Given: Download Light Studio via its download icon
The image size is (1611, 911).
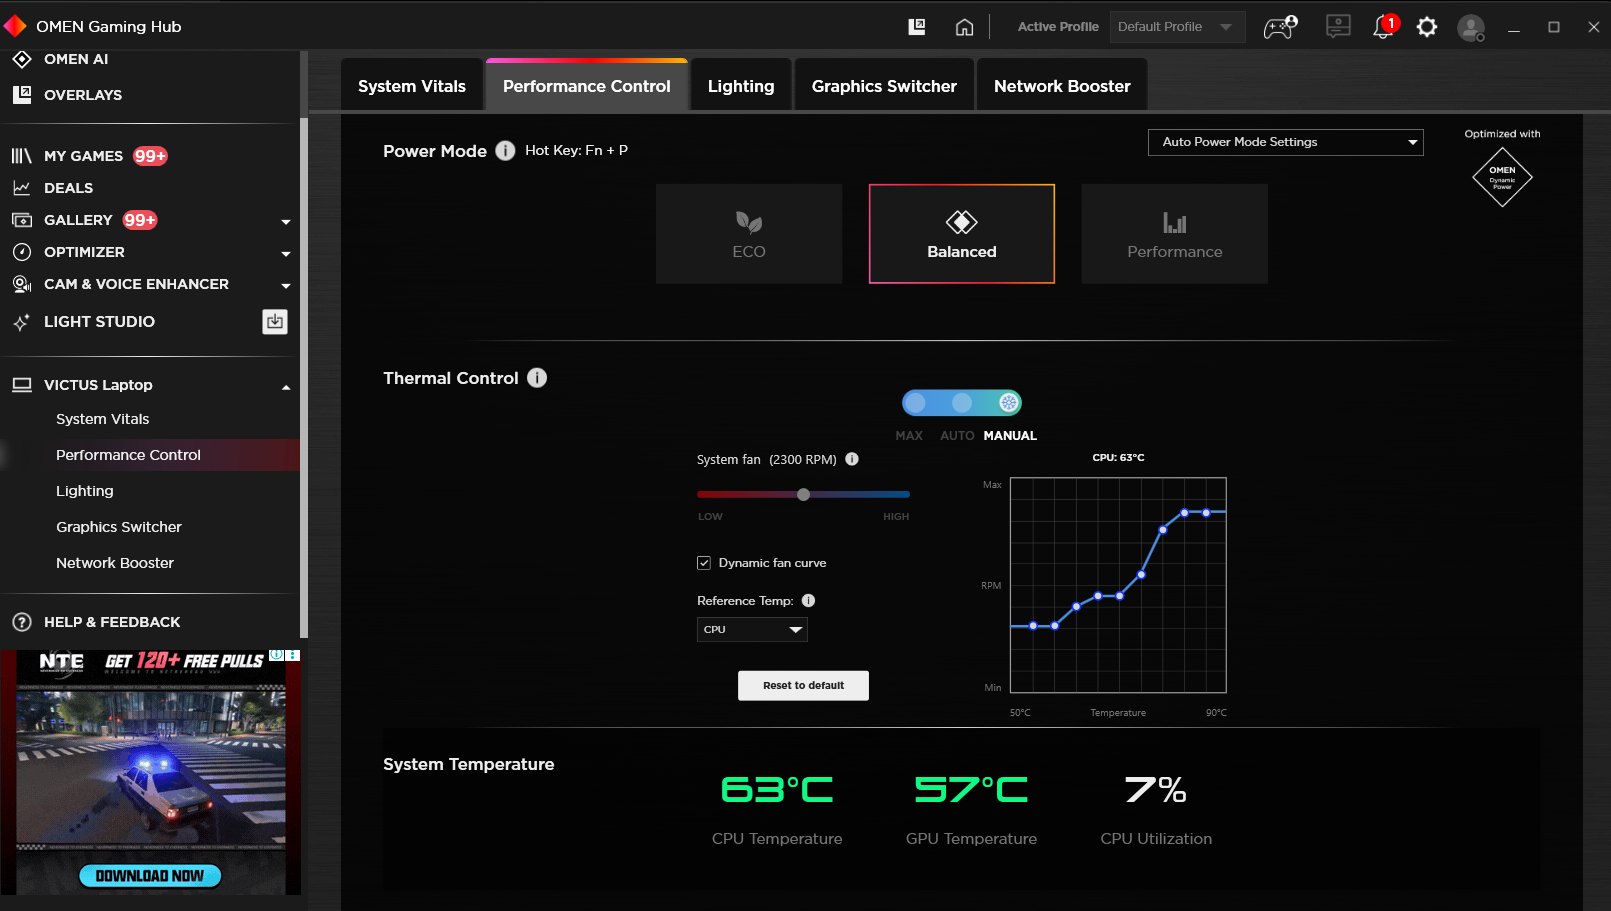Looking at the screenshot, I should click(x=275, y=321).
